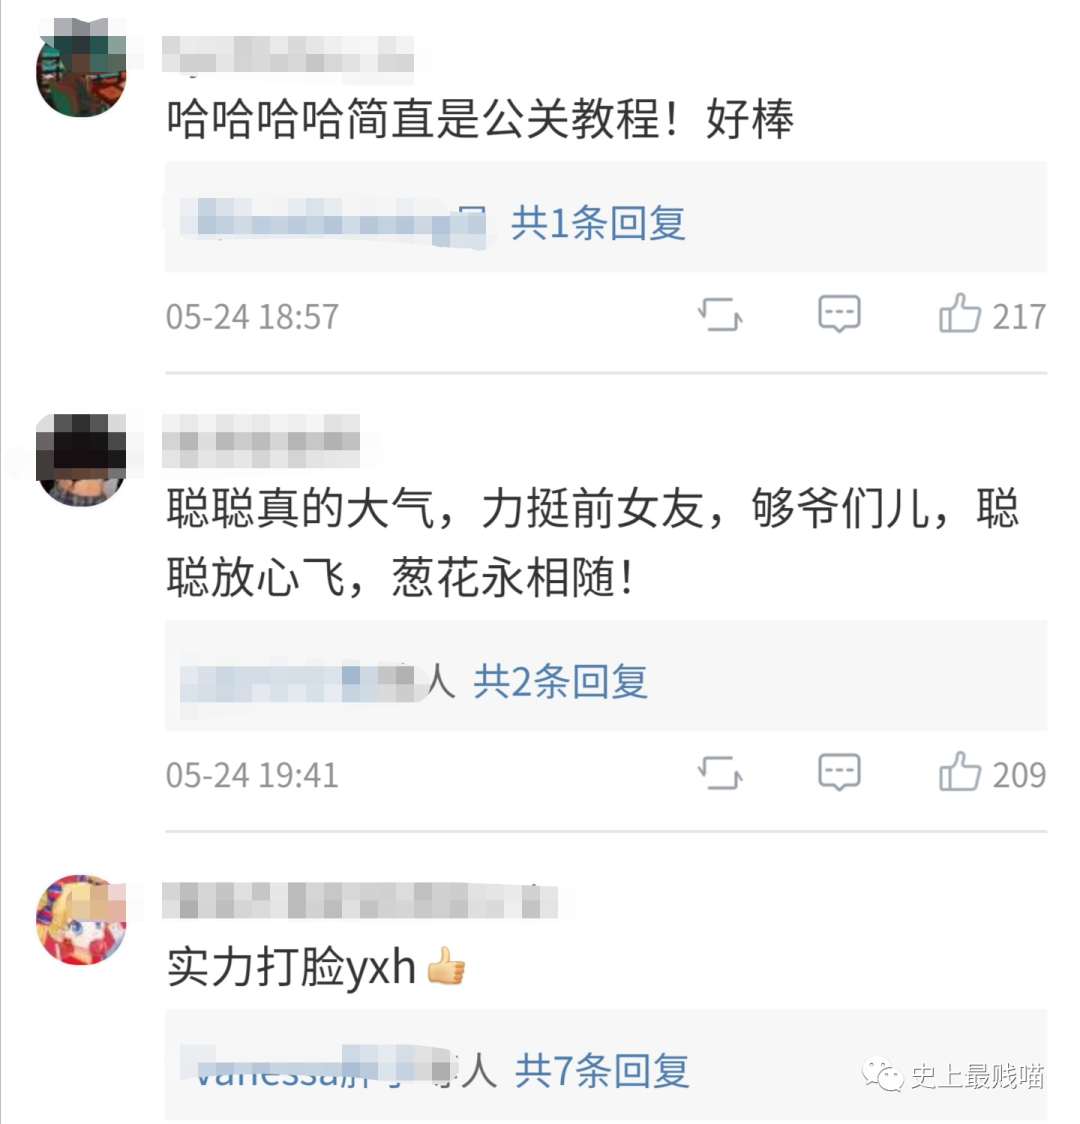Expand 共7条回复 replies
The height and width of the screenshot is (1124, 1080).
coord(602,1070)
